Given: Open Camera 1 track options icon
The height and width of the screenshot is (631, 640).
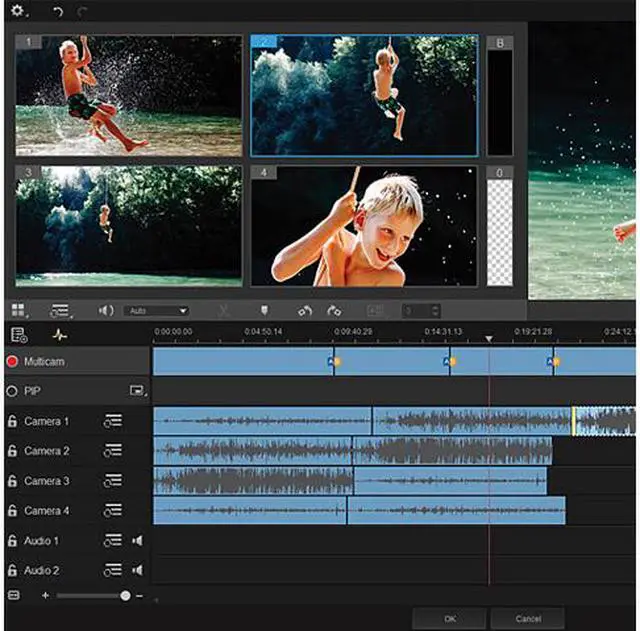Looking at the screenshot, I should 113,421.
